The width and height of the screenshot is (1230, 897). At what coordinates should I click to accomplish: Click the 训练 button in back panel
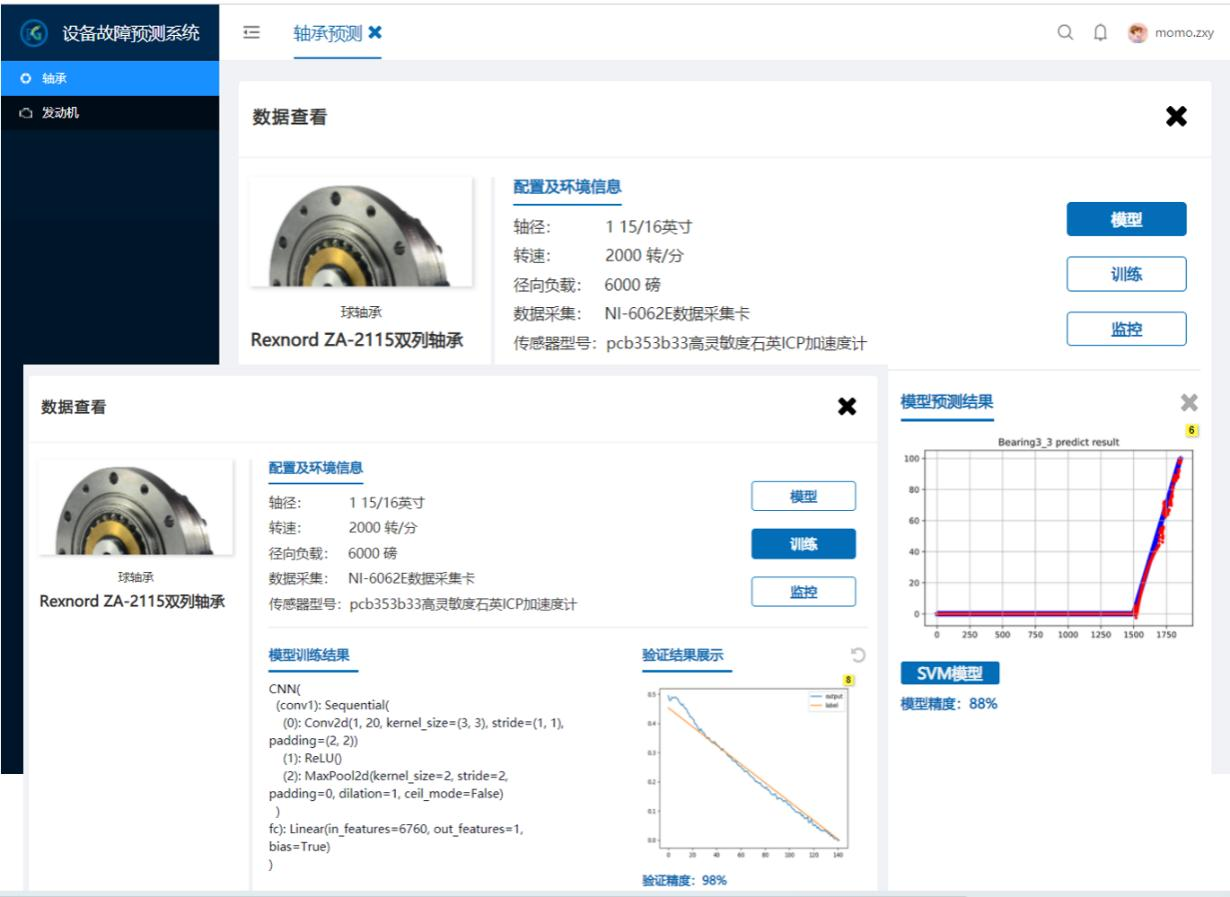click(x=1126, y=274)
